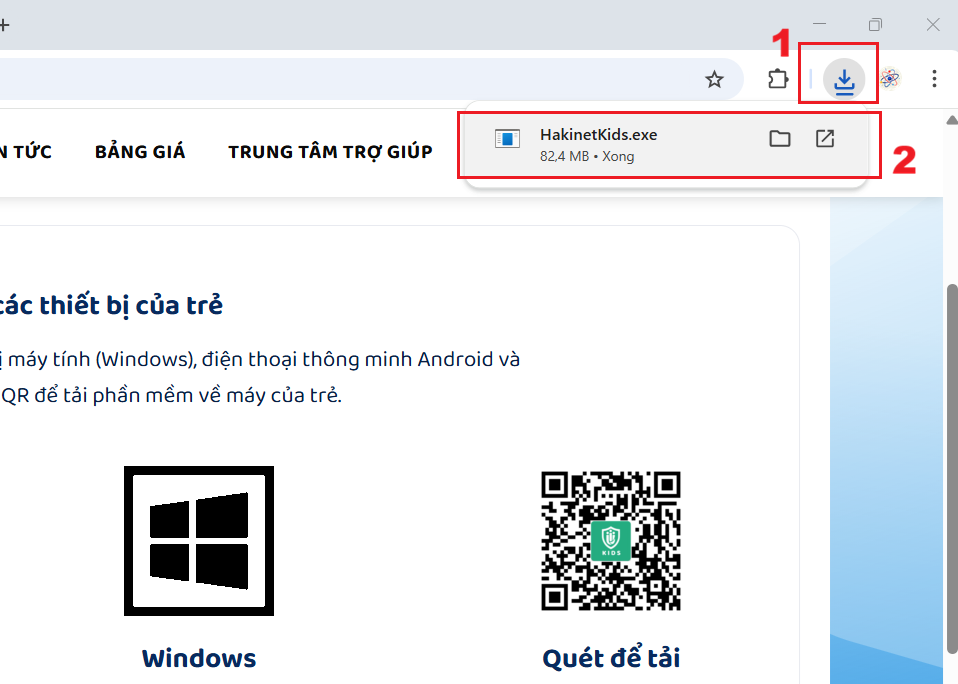Click the Hakinet Kids QR code
958x684 pixels.
[x=610, y=540]
